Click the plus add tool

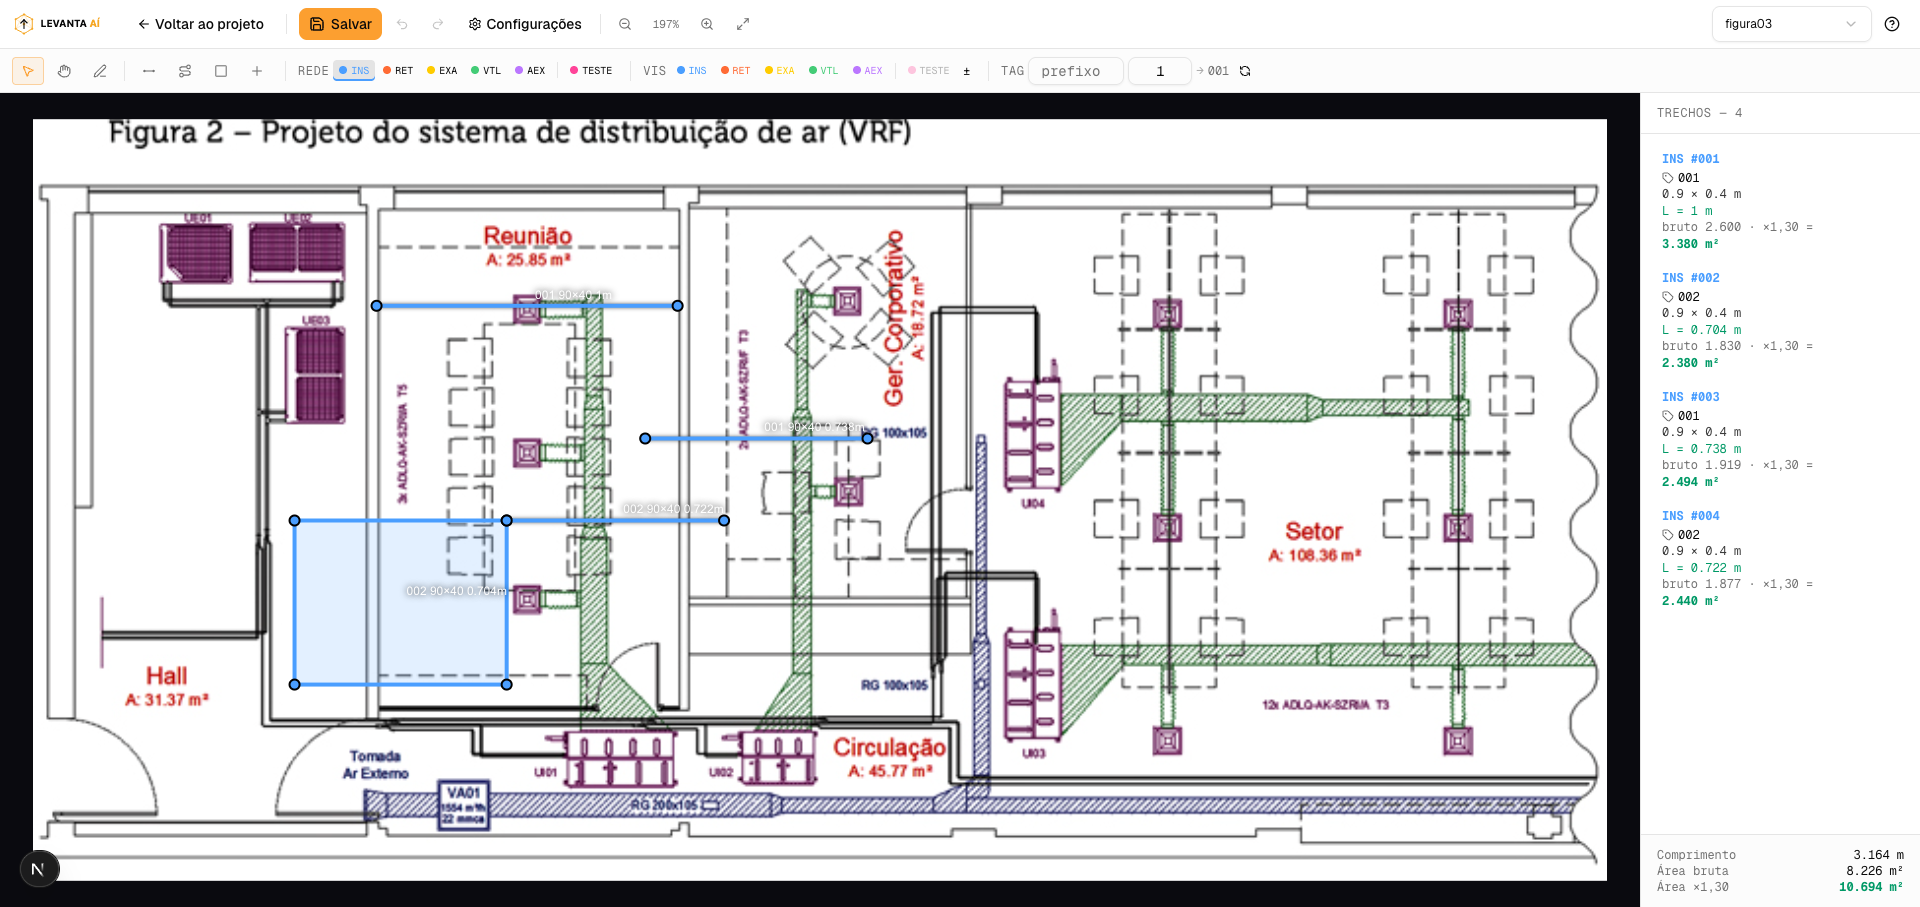pyautogui.click(x=257, y=71)
